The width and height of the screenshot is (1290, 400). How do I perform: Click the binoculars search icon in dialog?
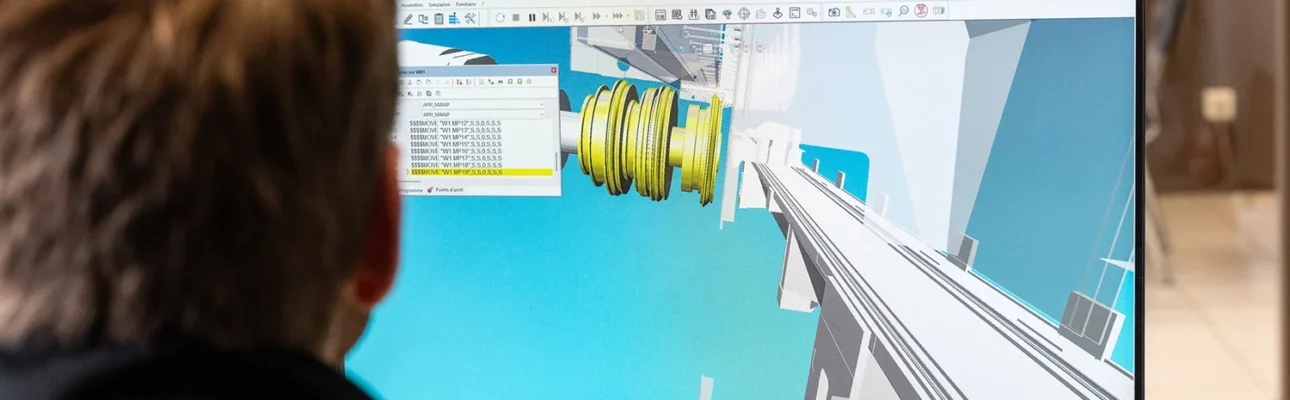tap(501, 82)
